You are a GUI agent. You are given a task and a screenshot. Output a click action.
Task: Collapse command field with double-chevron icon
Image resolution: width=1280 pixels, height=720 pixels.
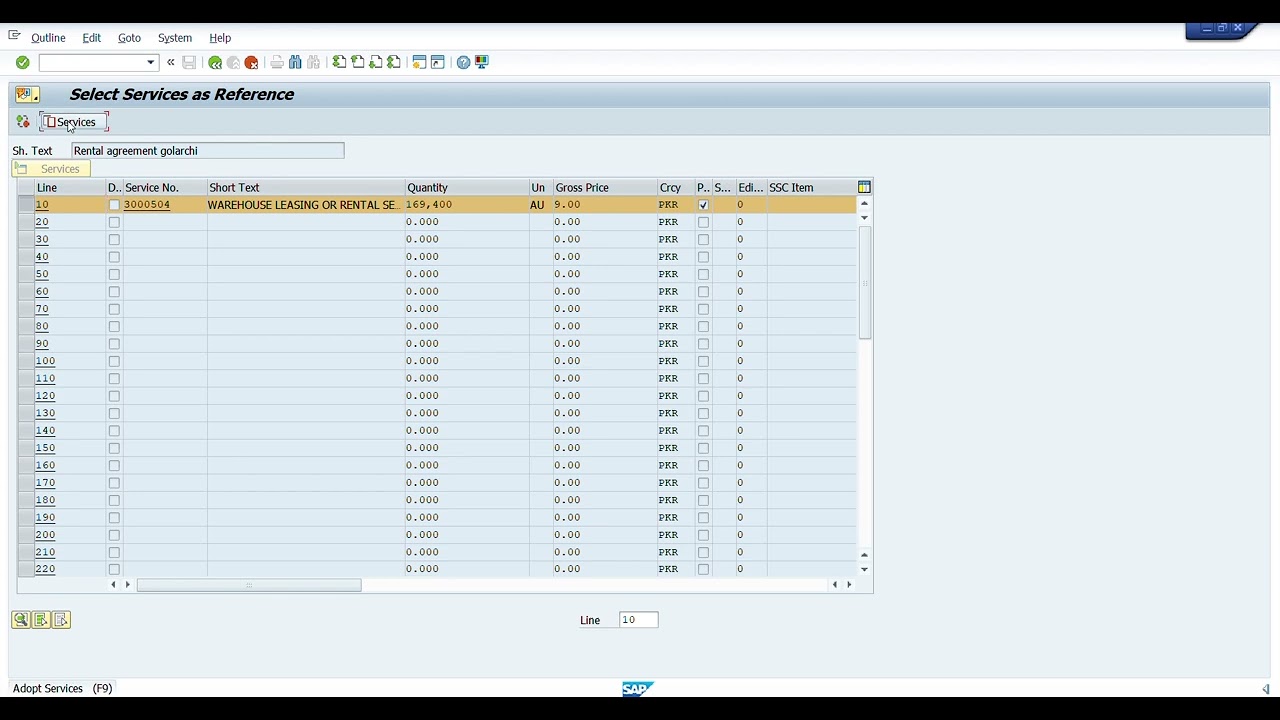[x=171, y=62]
